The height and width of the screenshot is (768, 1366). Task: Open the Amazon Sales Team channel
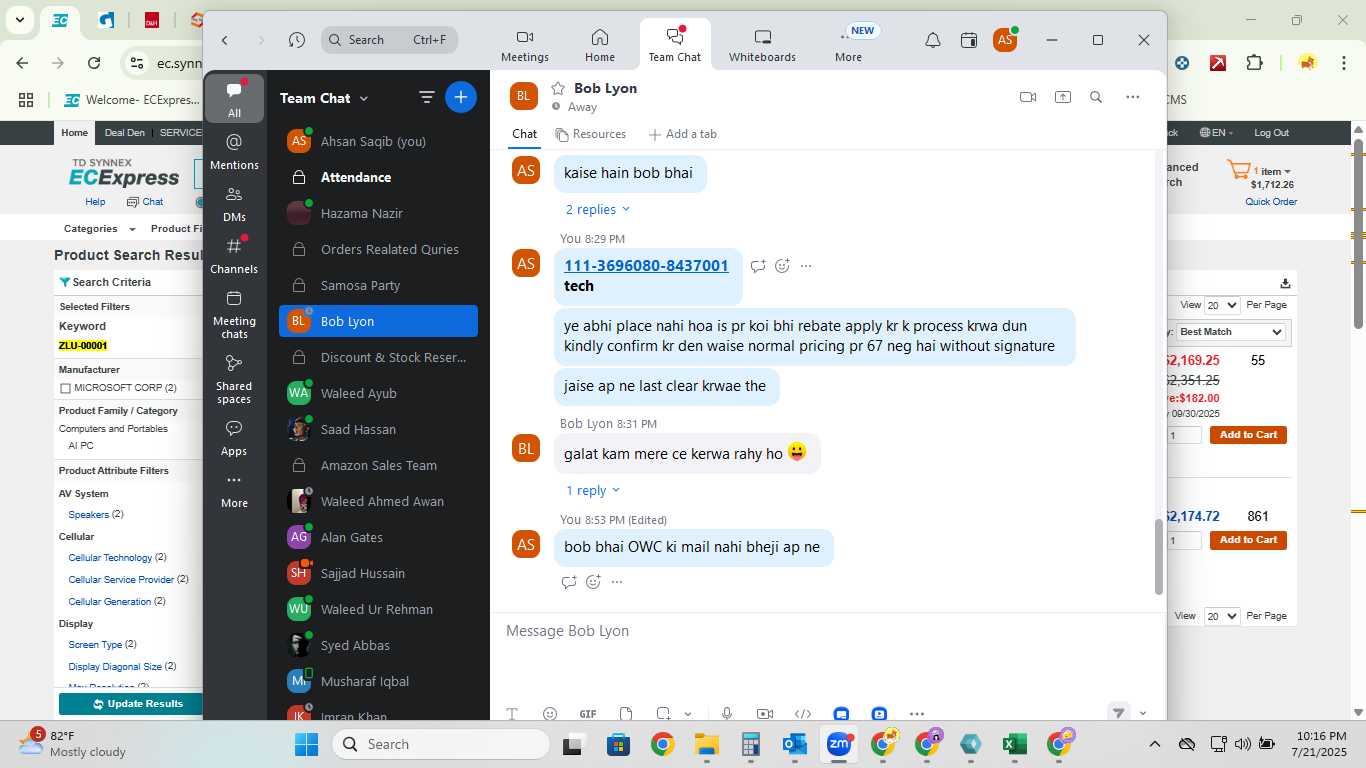pyautogui.click(x=378, y=465)
